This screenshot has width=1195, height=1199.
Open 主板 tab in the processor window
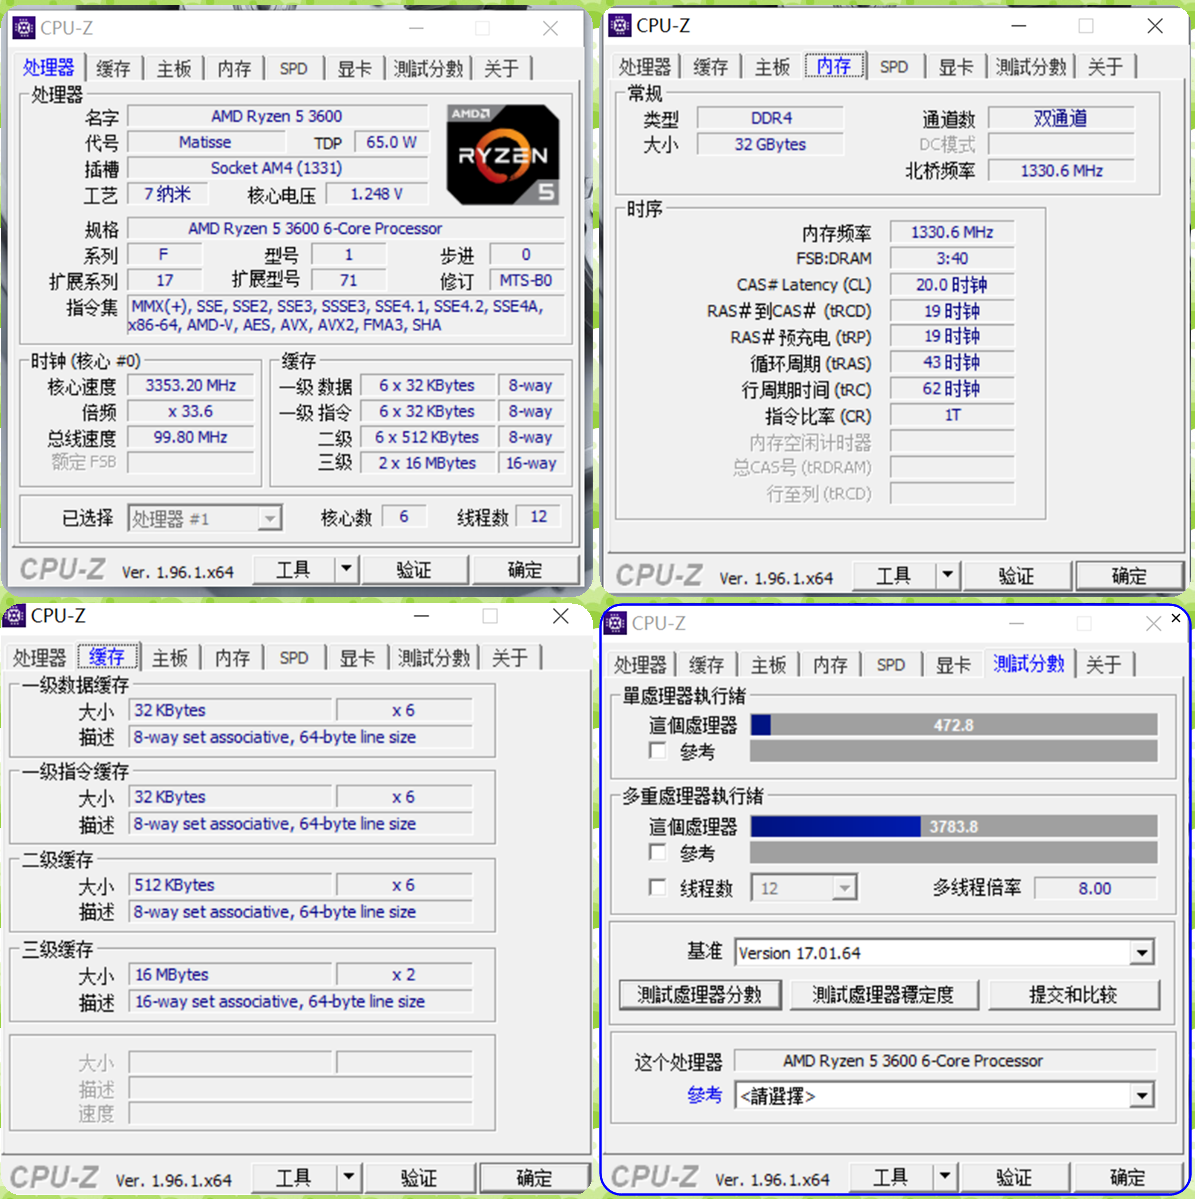click(174, 69)
